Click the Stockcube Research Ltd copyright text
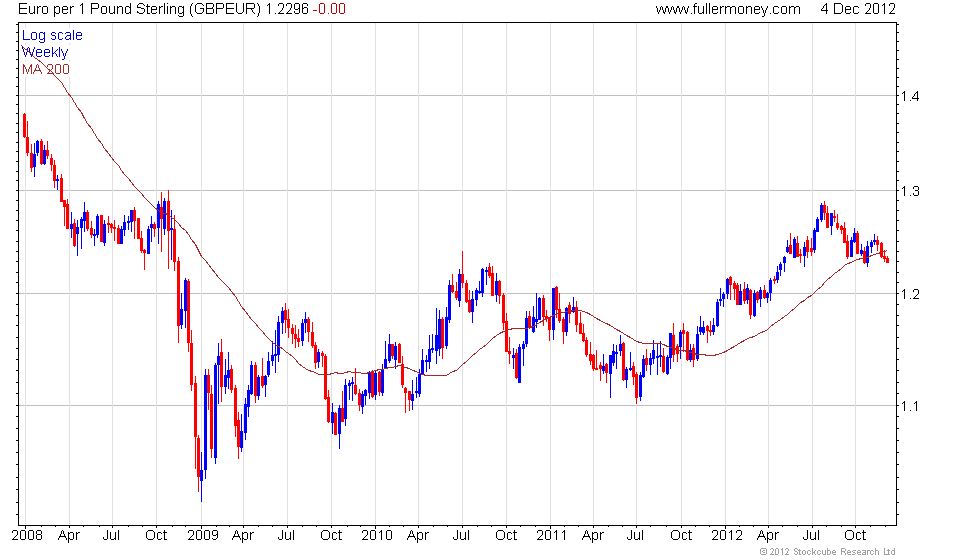980x560 pixels. click(x=828, y=552)
